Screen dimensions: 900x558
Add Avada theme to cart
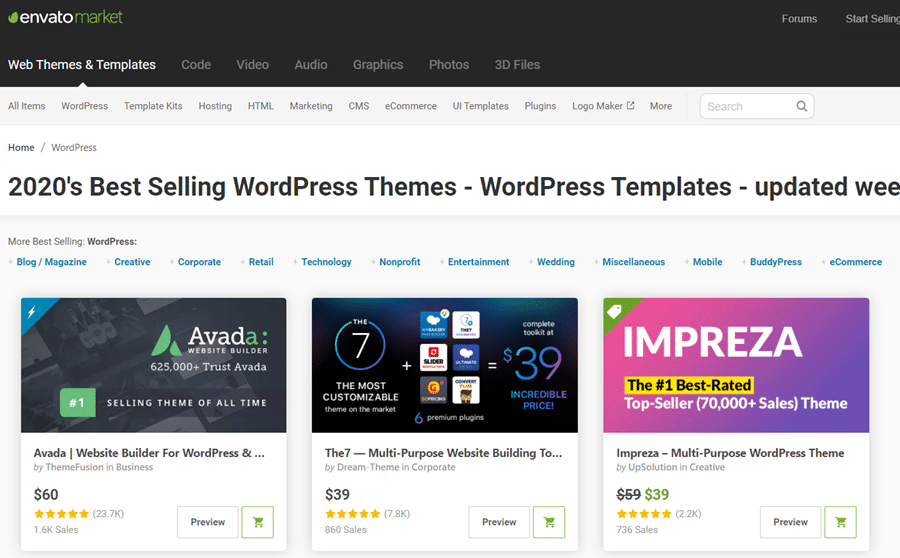257,522
